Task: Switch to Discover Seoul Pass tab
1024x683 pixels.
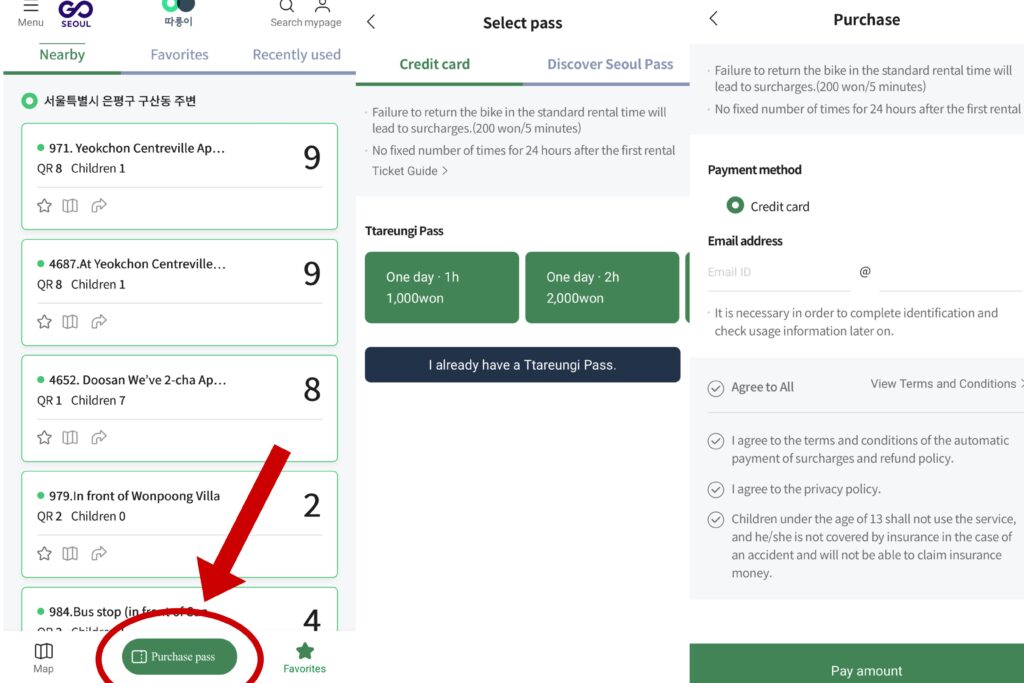Action: coord(610,64)
